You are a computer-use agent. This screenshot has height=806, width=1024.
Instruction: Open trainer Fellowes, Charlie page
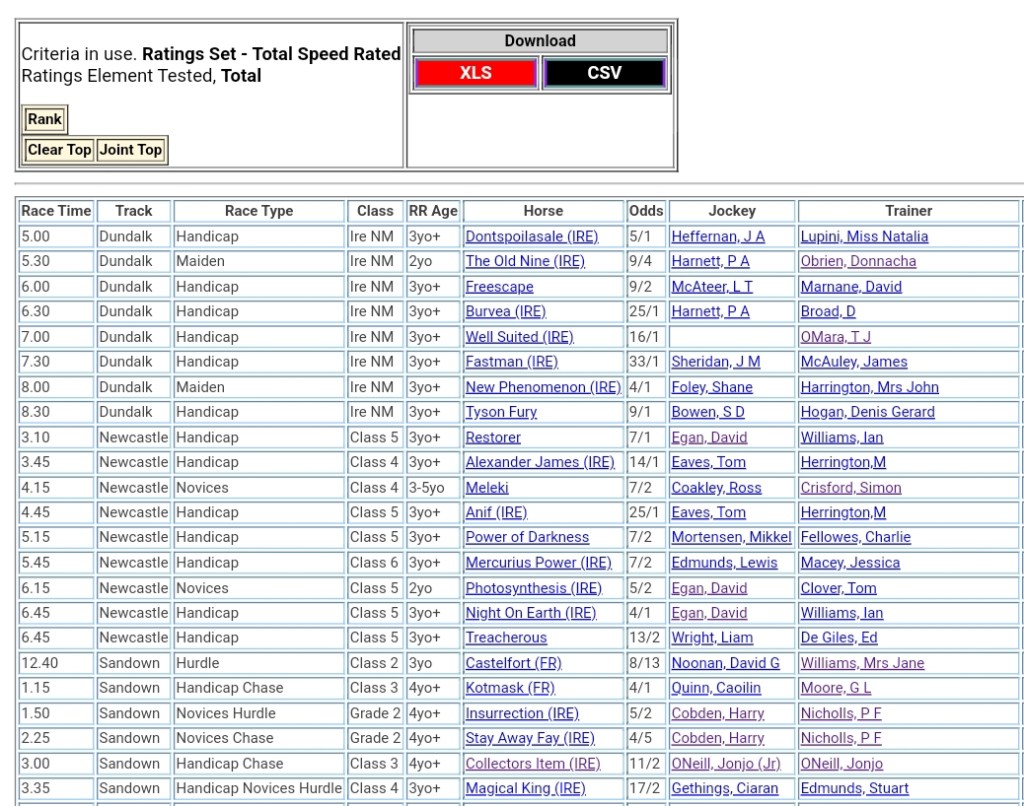(x=855, y=538)
